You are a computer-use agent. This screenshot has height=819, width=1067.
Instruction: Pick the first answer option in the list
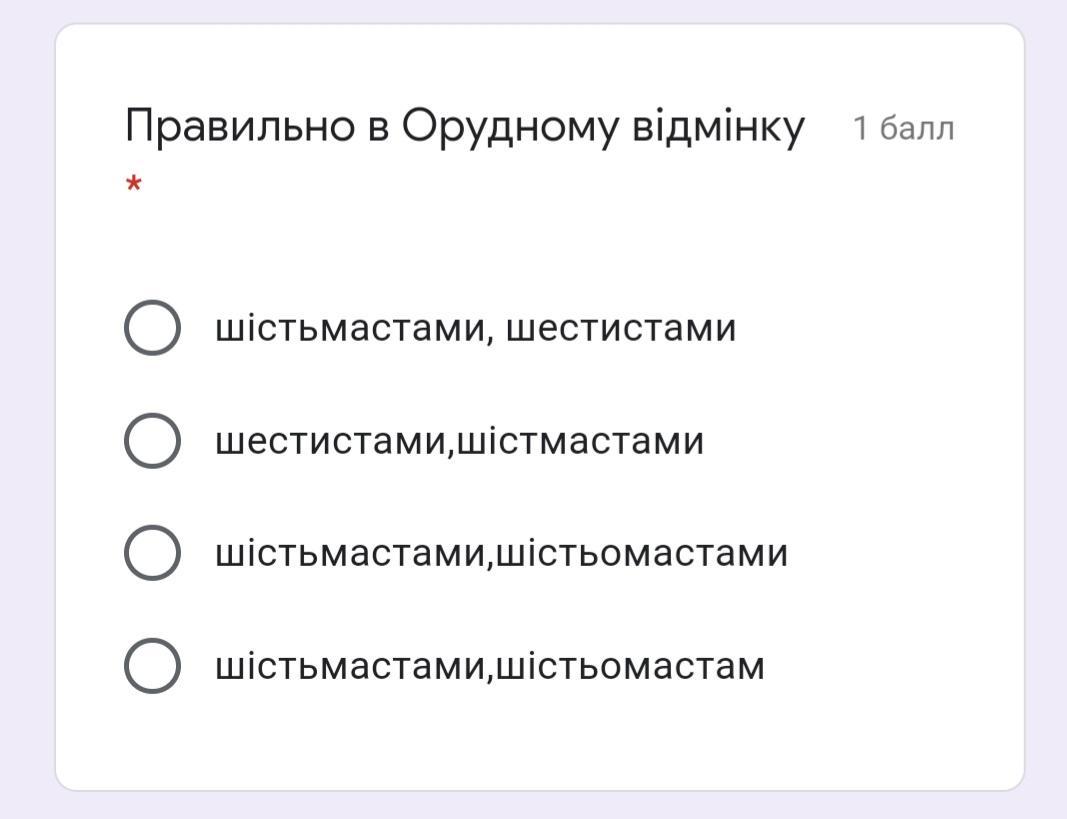tap(152, 328)
